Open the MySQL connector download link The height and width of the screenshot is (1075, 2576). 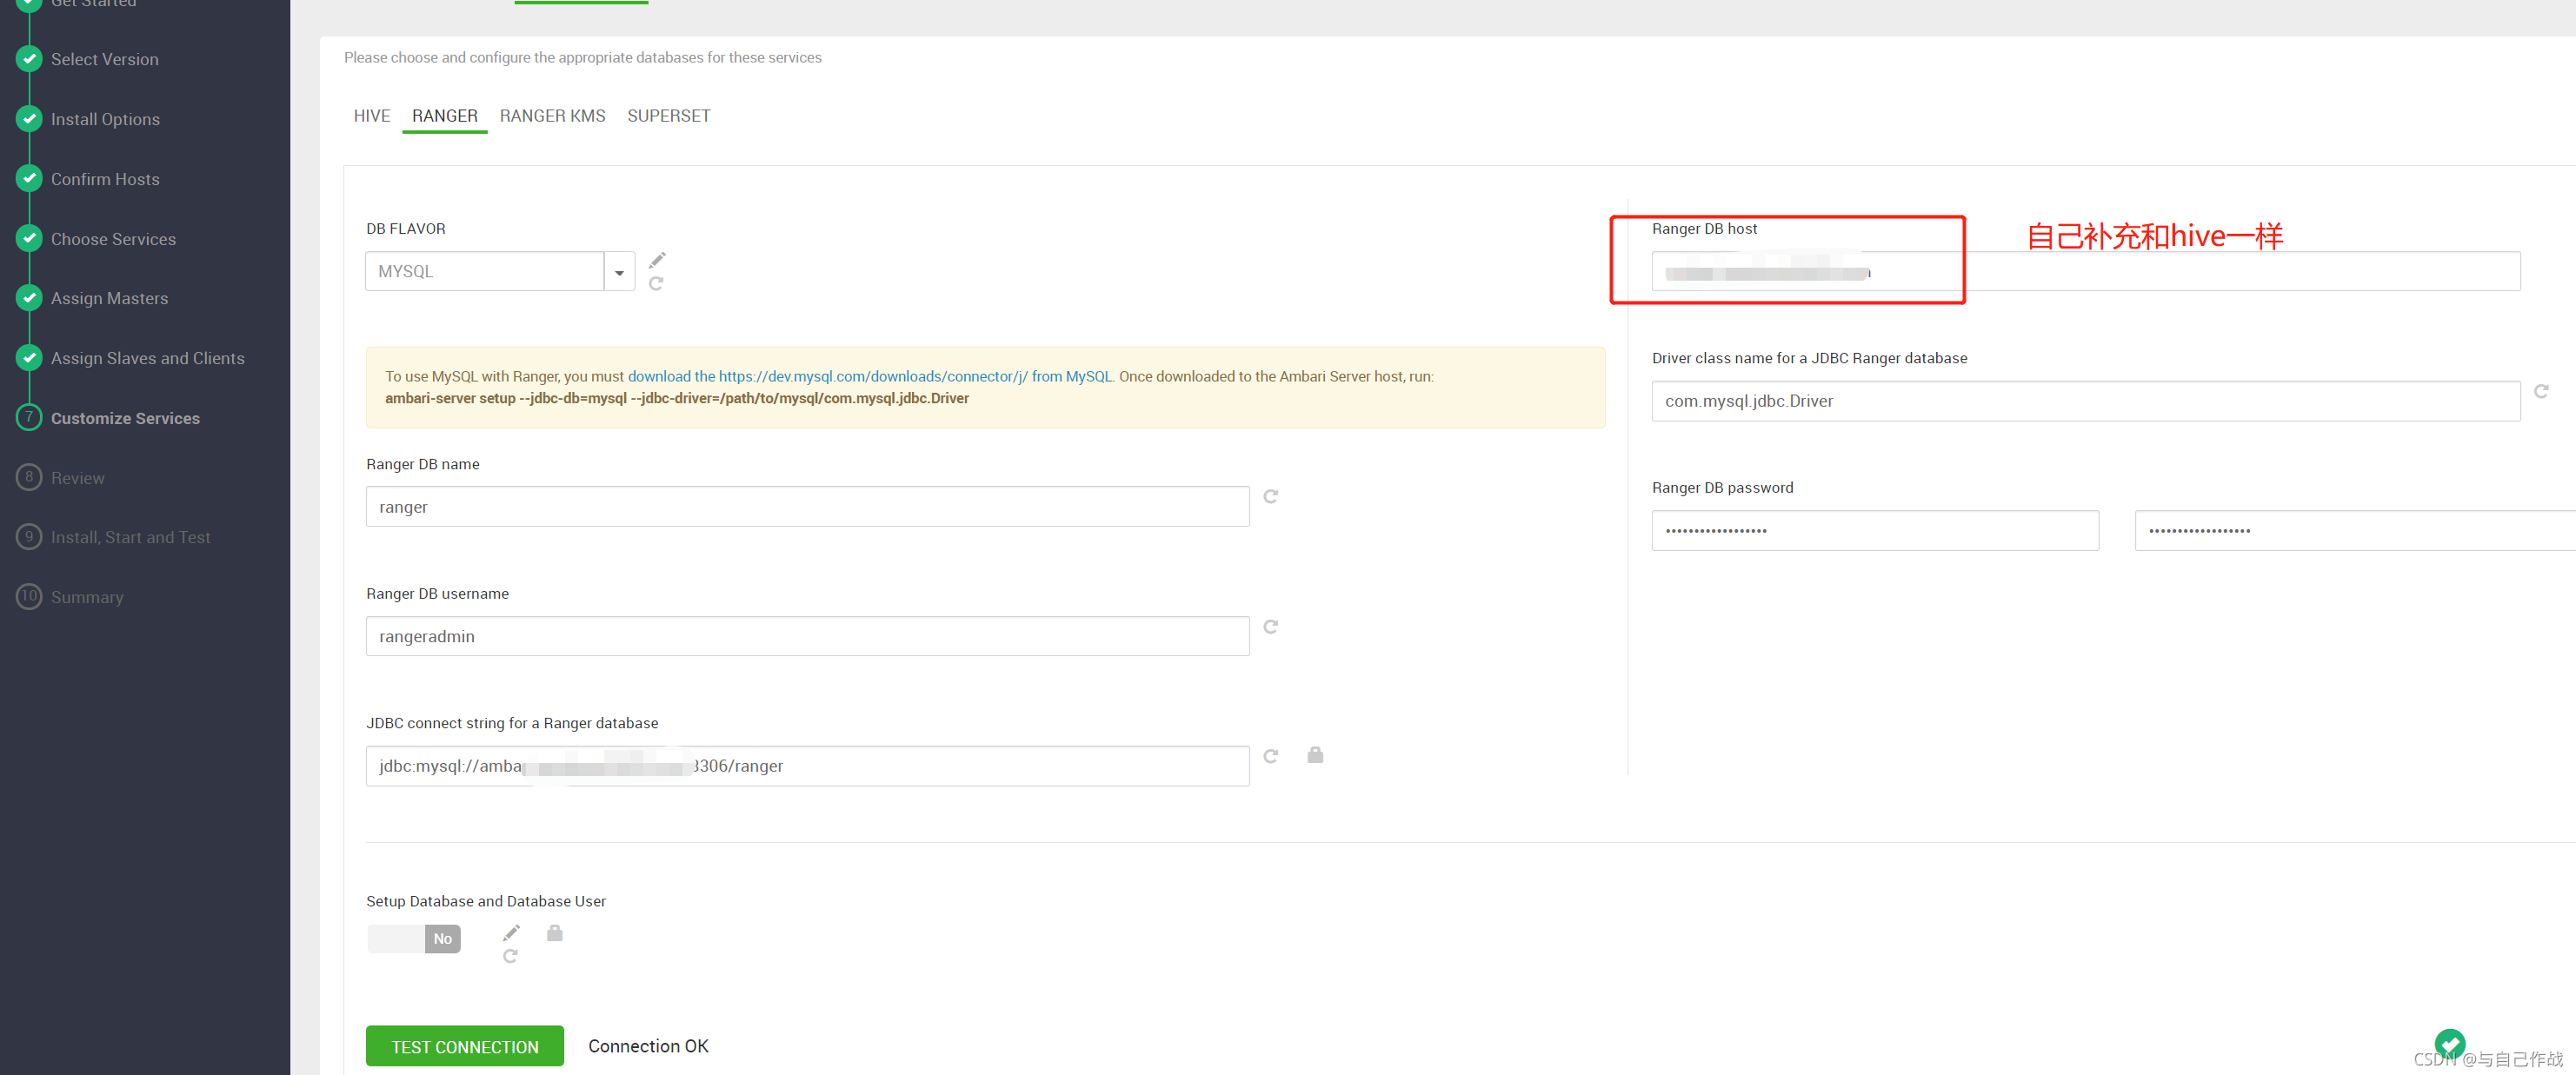869,377
